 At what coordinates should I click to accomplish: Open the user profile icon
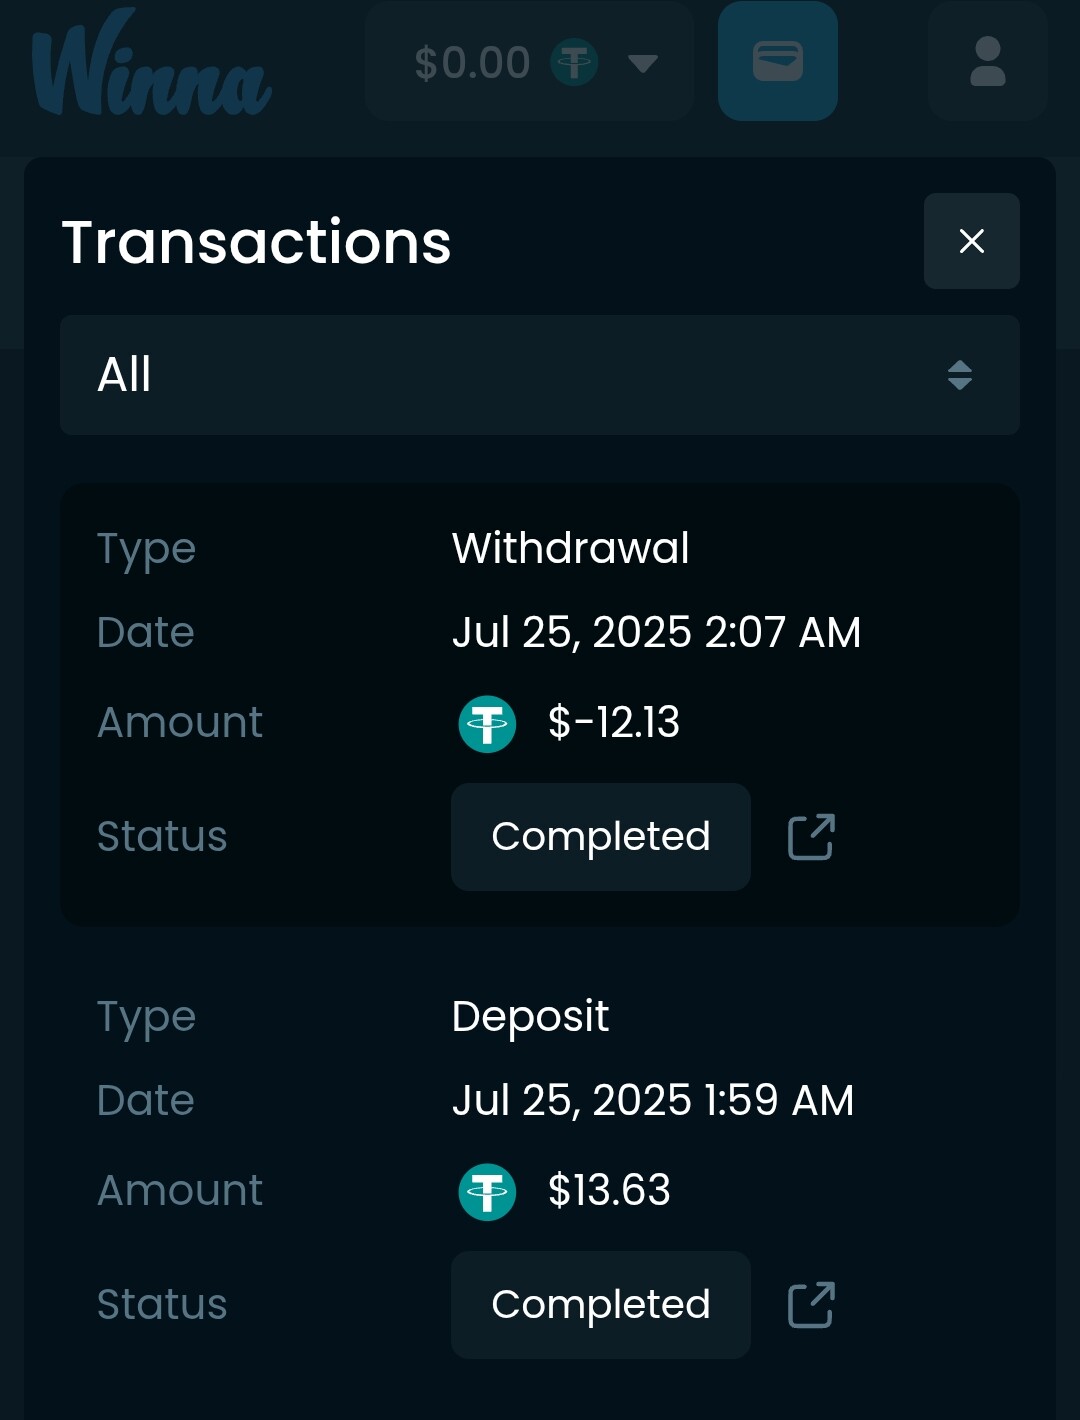pos(987,61)
